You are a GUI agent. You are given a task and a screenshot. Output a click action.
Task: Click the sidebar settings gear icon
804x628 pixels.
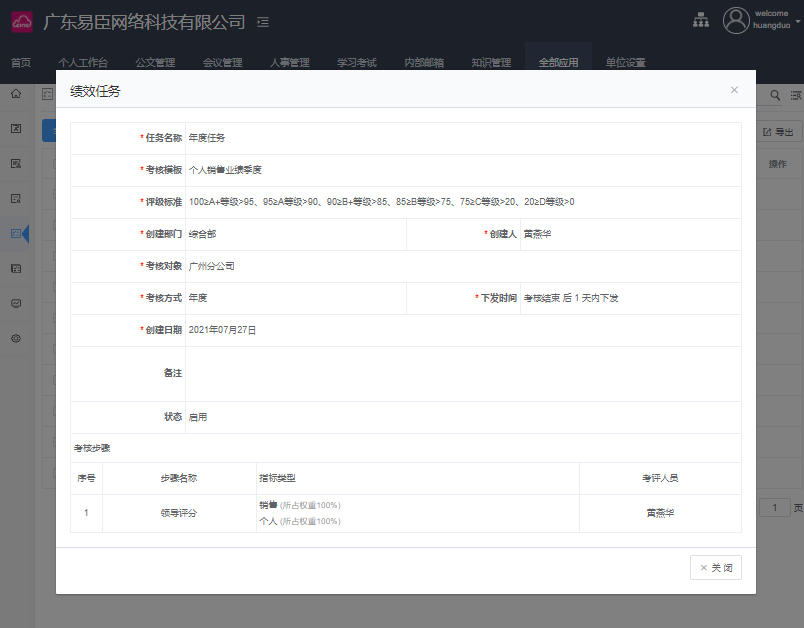point(16,338)
